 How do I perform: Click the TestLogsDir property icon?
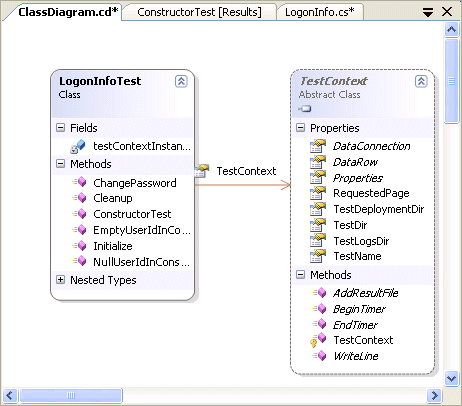318,241
